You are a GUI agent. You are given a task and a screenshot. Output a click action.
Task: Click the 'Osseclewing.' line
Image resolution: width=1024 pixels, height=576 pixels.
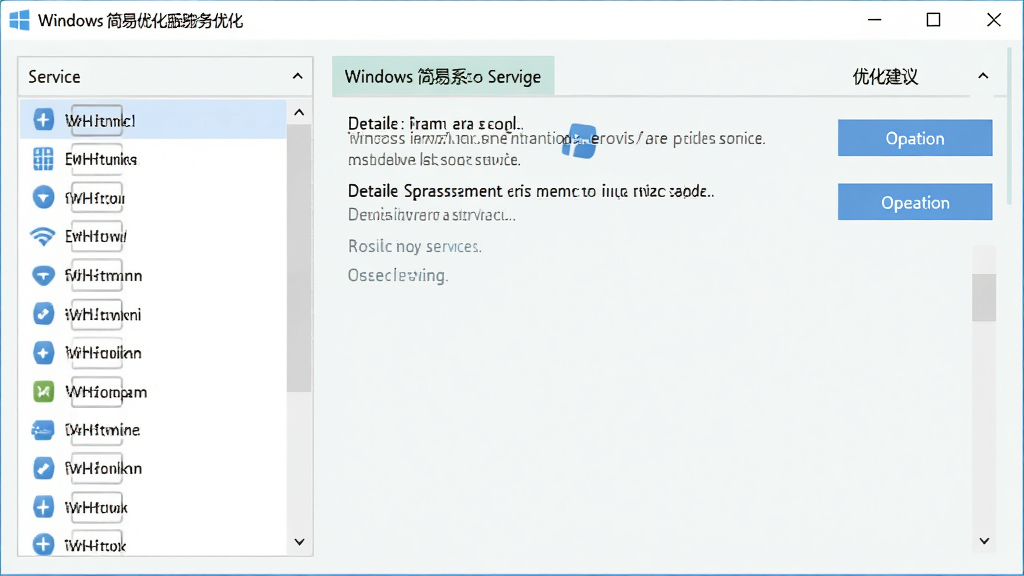398,276
